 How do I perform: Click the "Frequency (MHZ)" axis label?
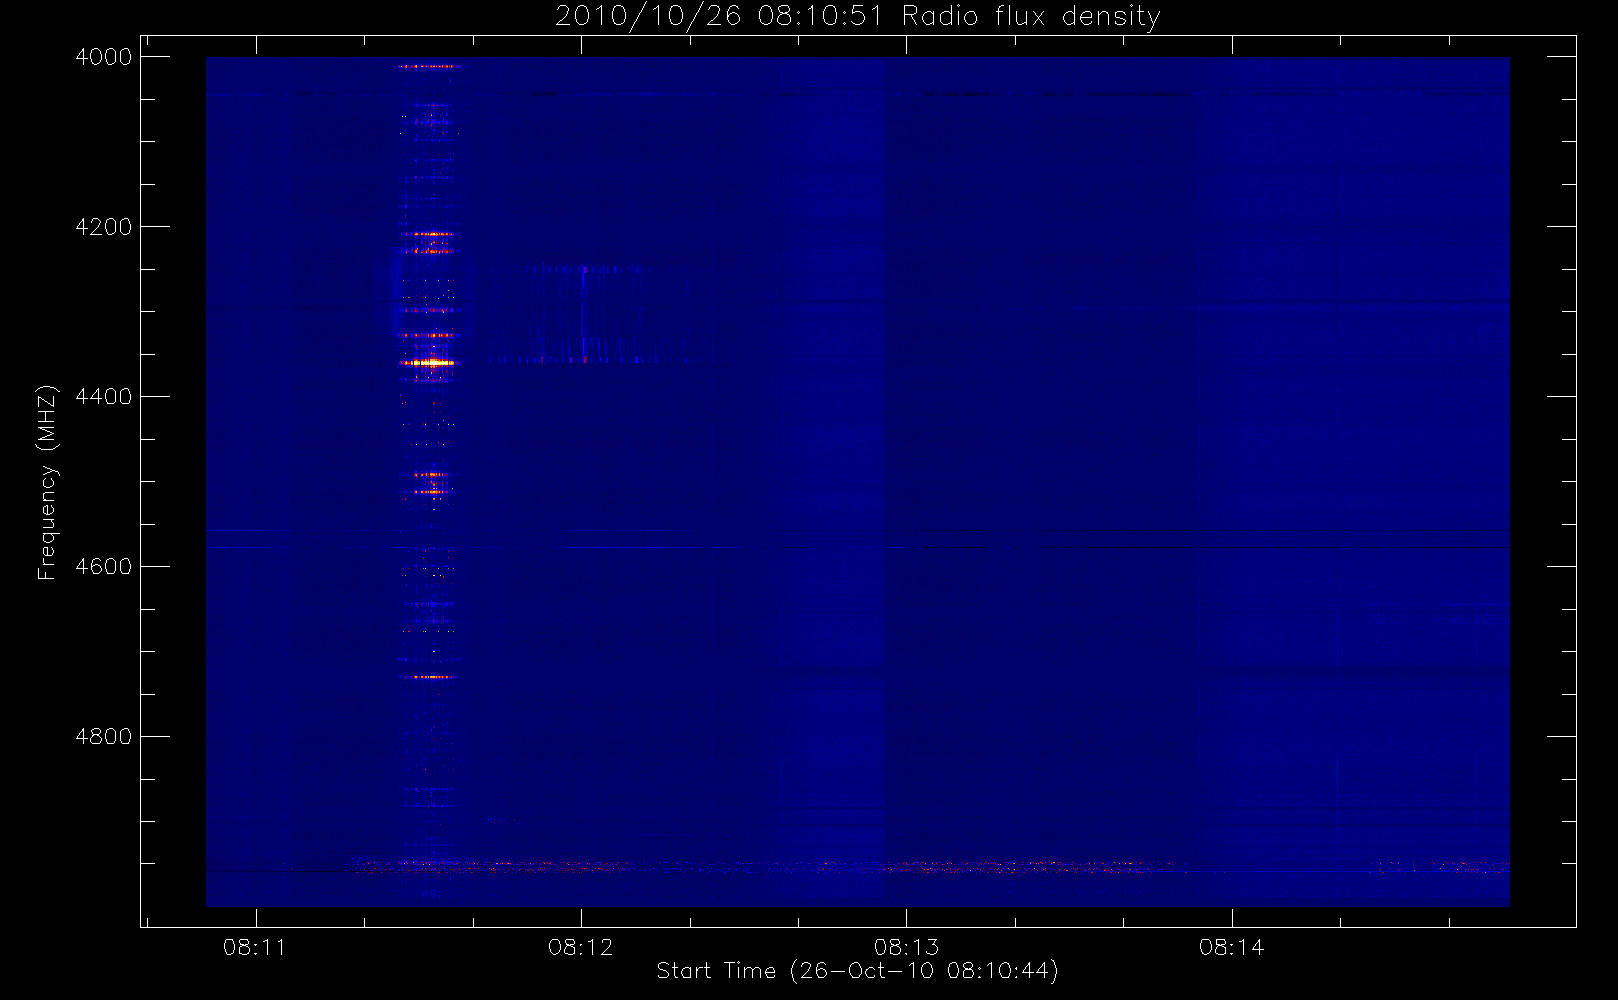(47, 482)
